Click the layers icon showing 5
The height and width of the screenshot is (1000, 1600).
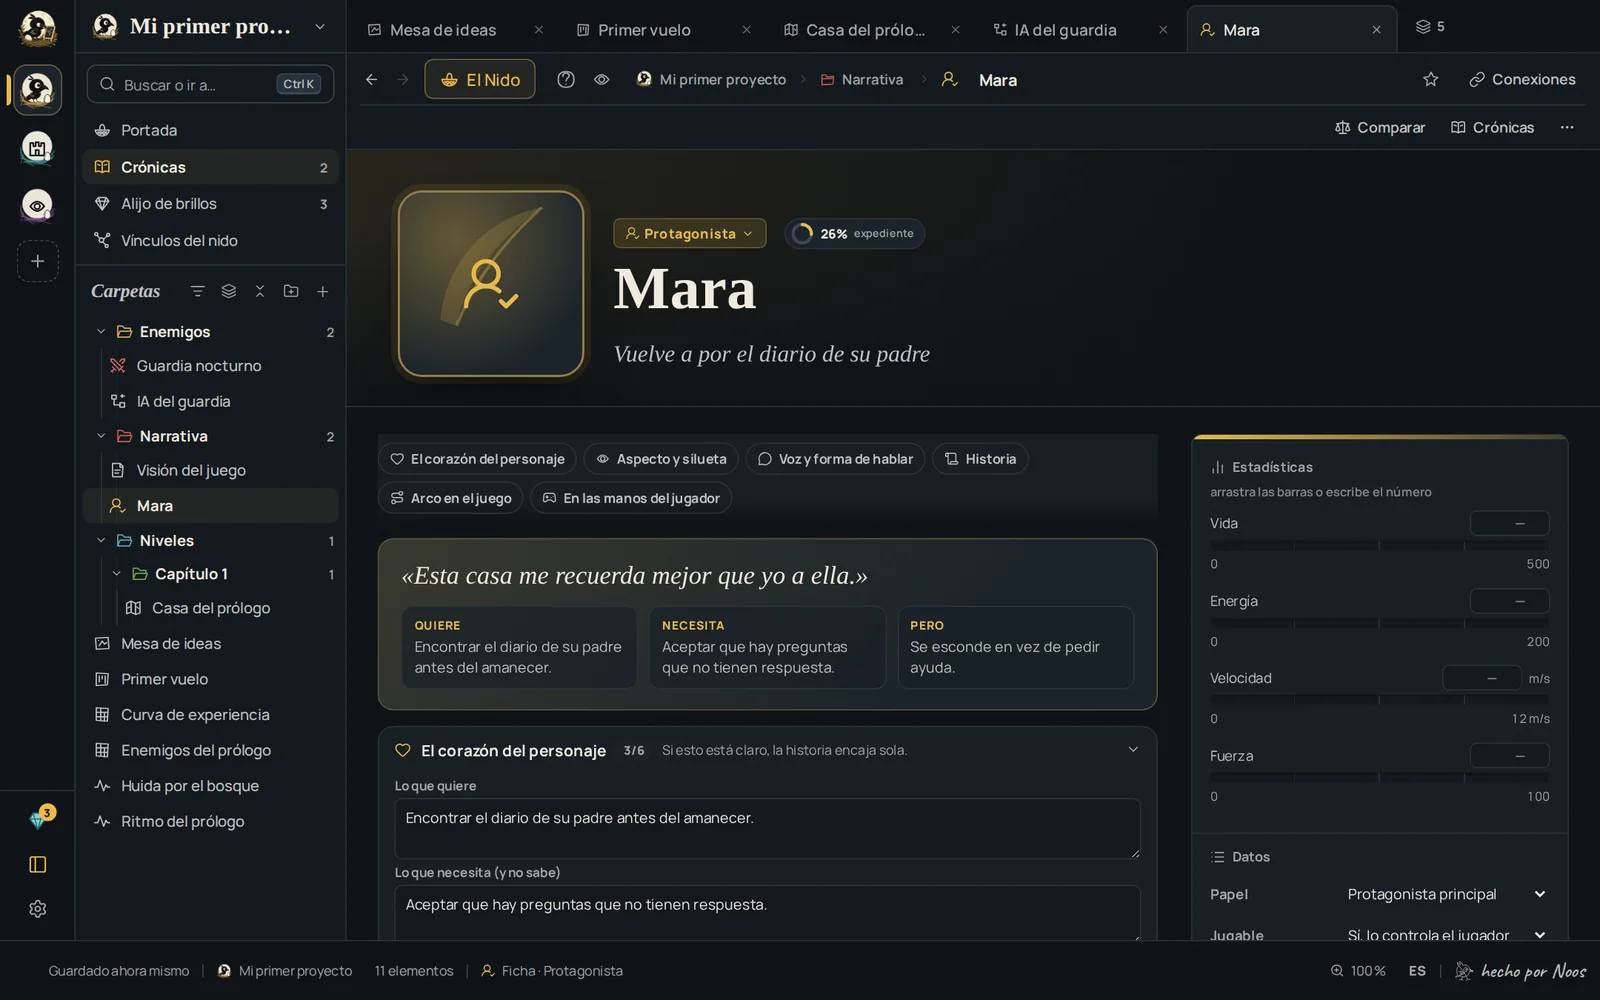[1430, 27]
